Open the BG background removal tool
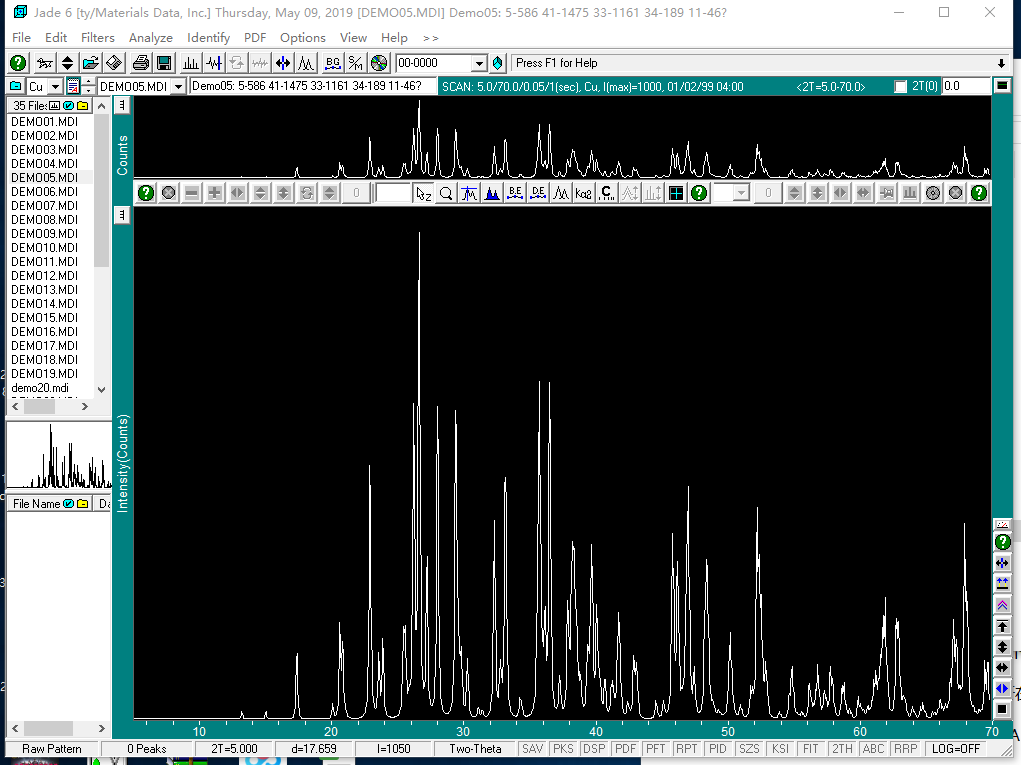This screenshot has width=1021, height=765. coord(333,63)
